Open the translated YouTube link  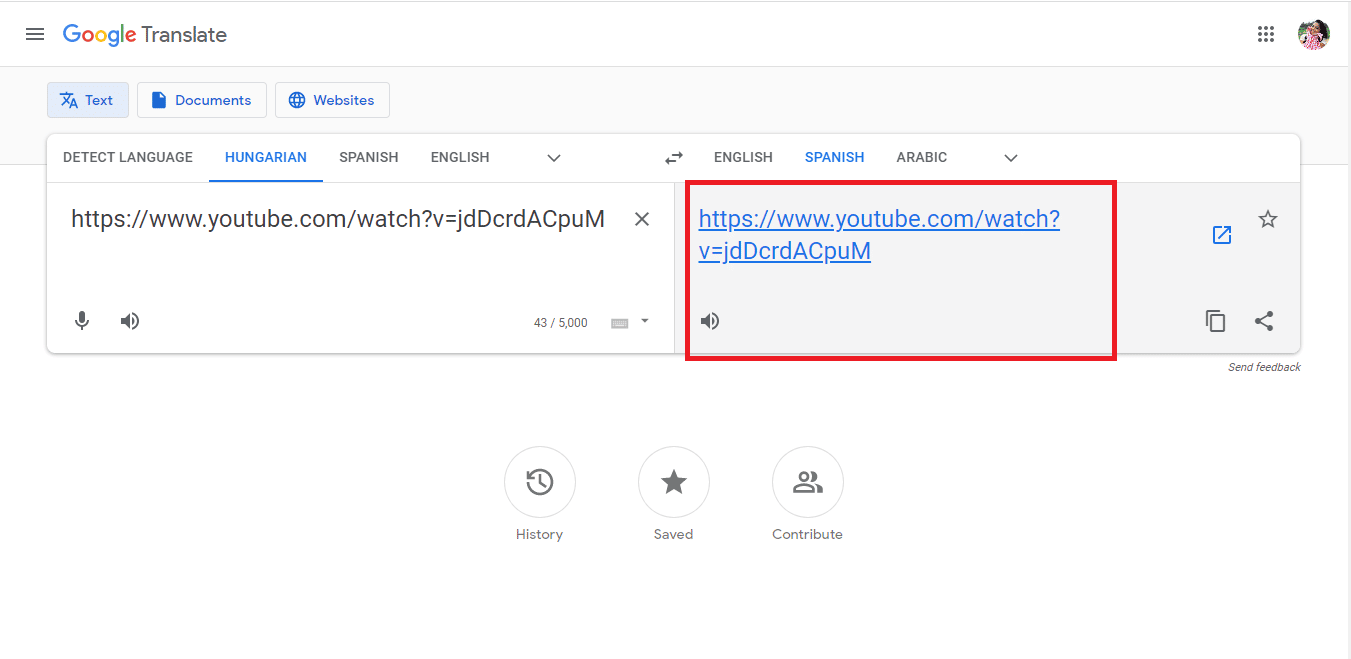pos(879,235)
